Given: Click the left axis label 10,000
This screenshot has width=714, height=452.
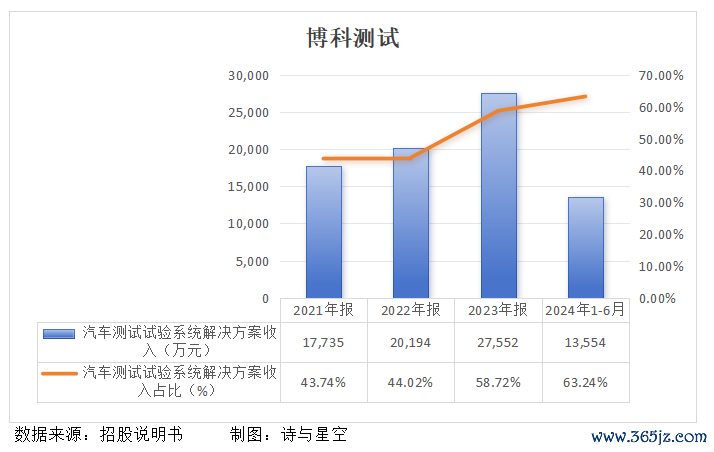Looking at the screenshot, I should point(249,224).
